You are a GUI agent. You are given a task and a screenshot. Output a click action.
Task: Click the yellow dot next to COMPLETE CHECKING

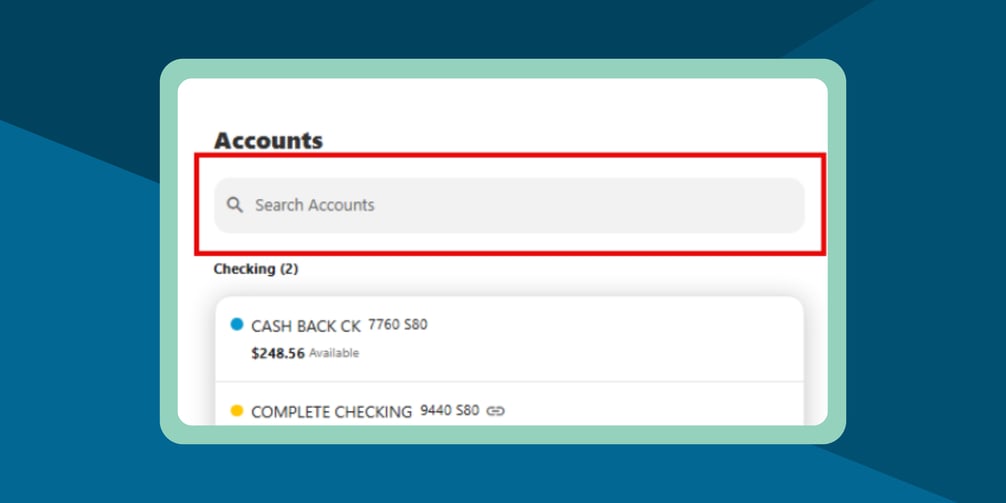point(237,411)
